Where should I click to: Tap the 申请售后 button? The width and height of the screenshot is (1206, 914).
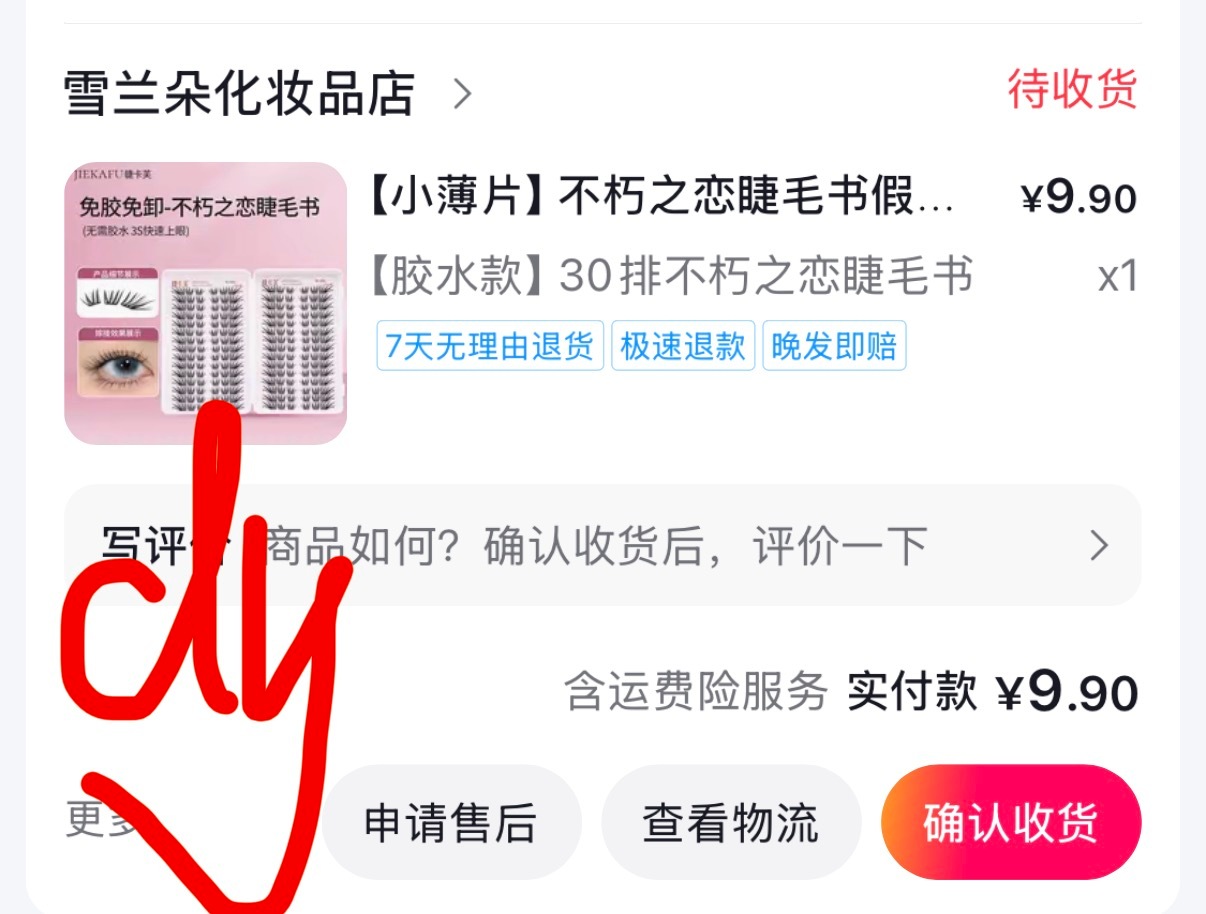tap(451, 822)
